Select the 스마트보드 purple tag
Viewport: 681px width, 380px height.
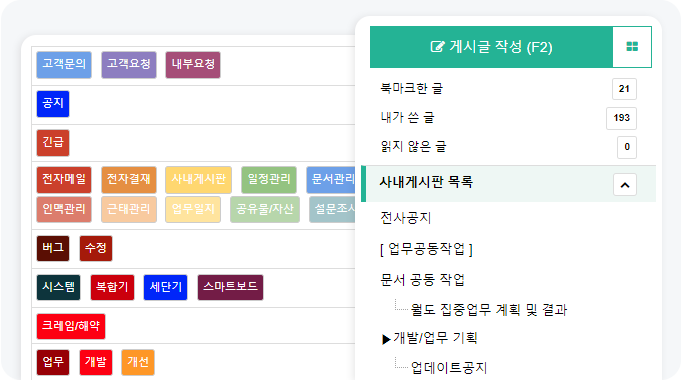click(230, 287)
